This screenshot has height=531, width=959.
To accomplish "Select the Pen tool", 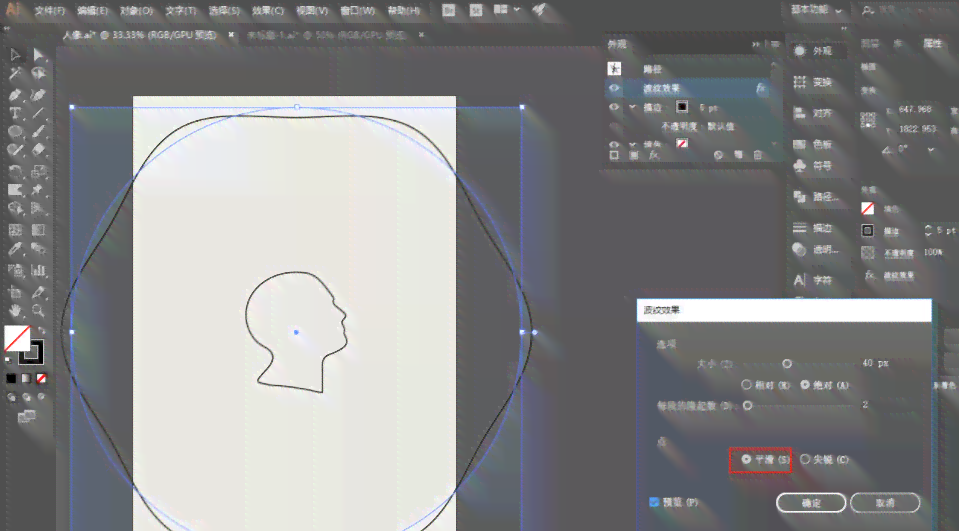I will pos(15,95).
